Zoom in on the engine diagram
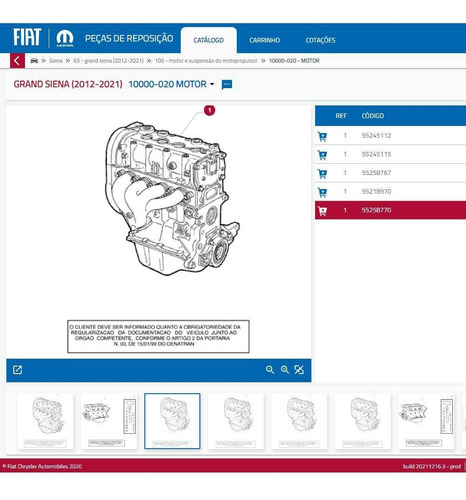Image resolution: width=466 pixels, height=500 pixels. click(285, 370)
